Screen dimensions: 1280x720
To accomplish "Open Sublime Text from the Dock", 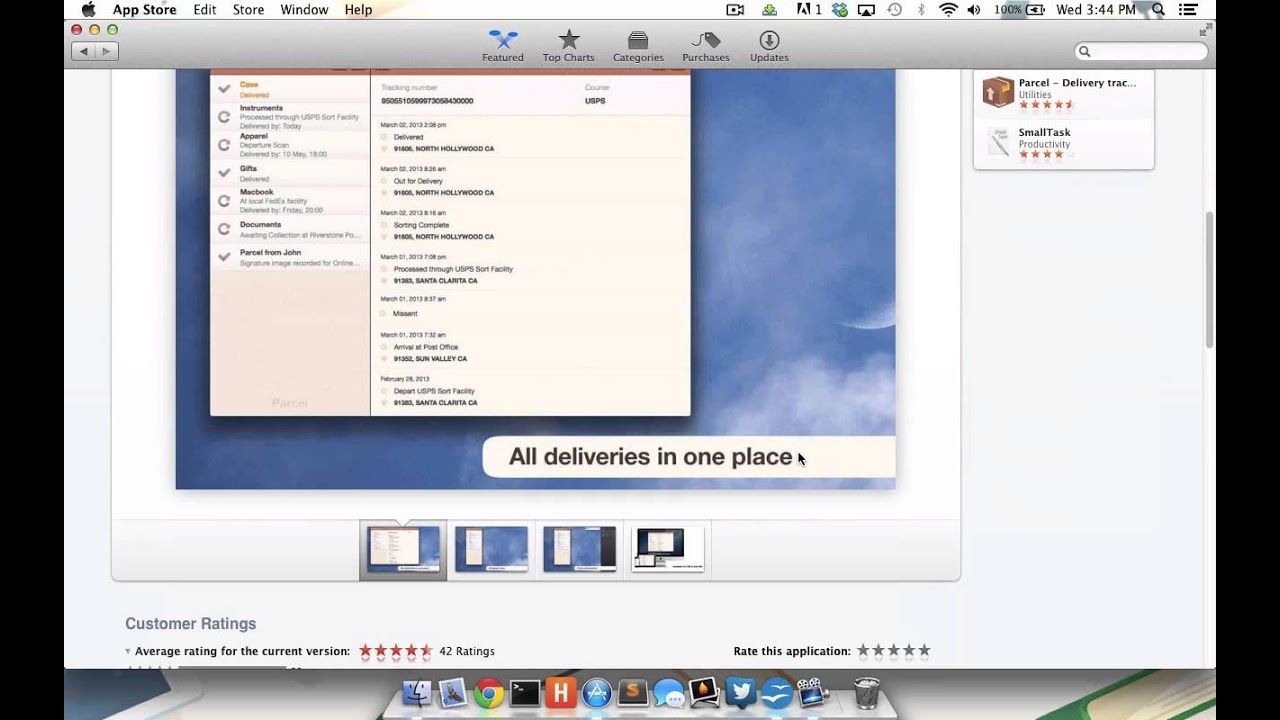I will click(x=633, y=692).
